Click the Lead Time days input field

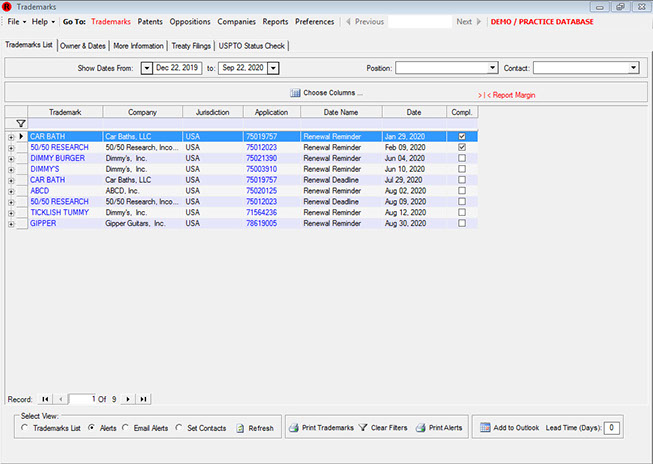tap(612, 428)
